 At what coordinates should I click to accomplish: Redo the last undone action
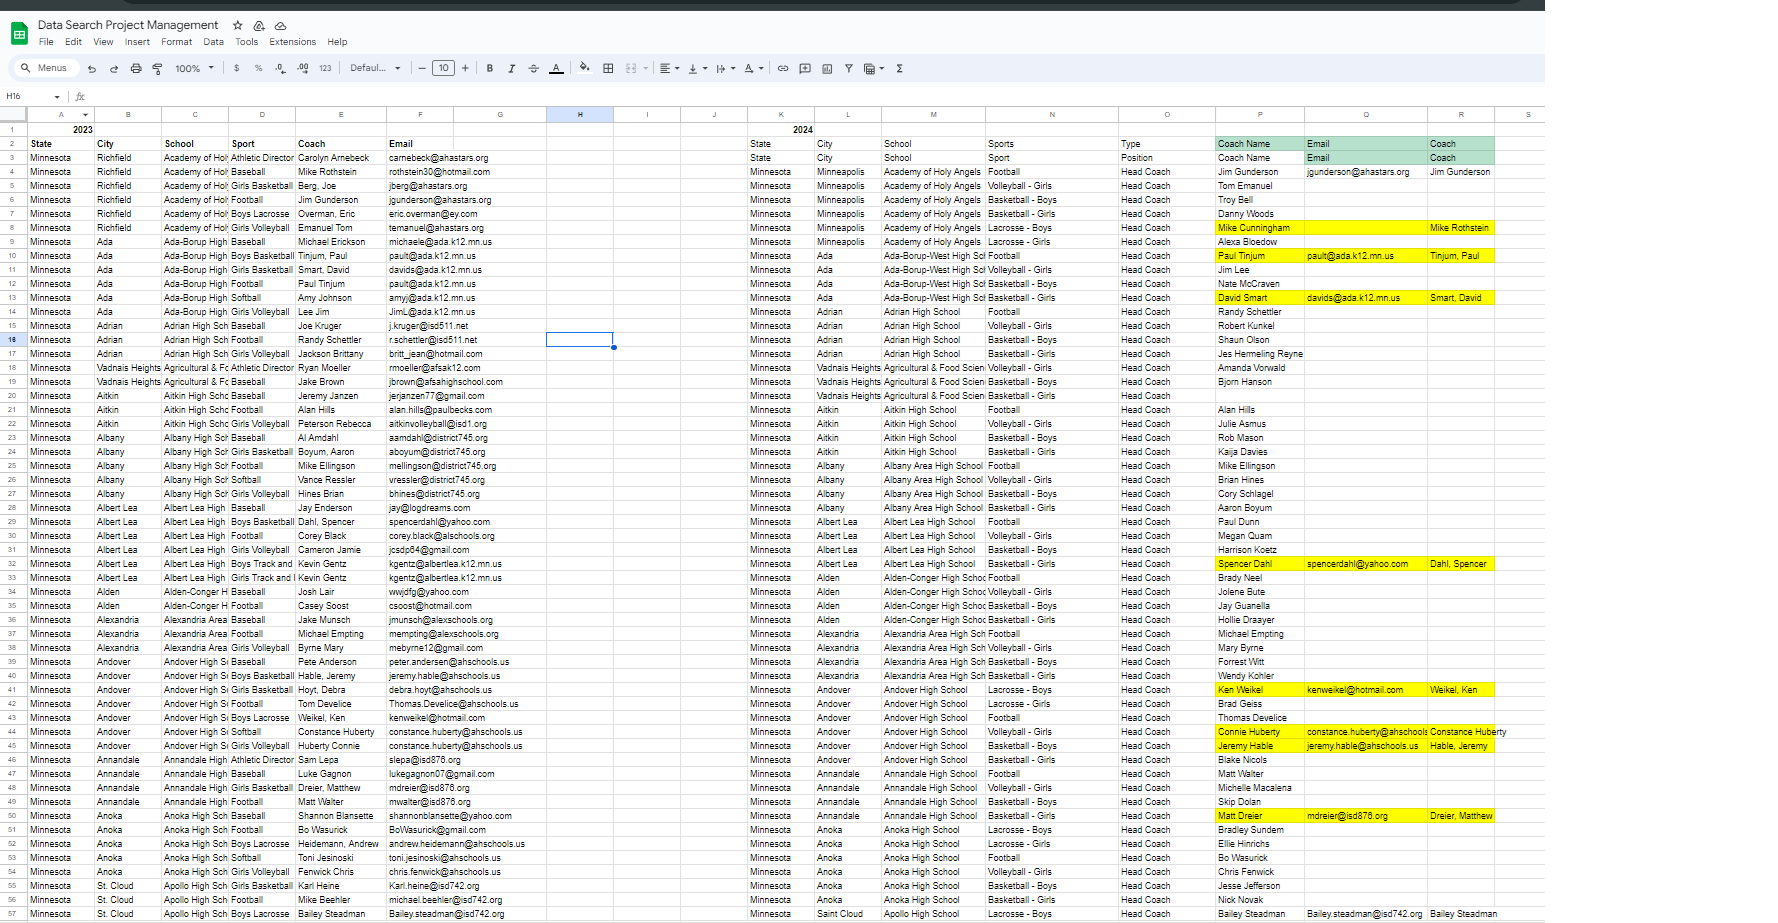tap(114, 69)
